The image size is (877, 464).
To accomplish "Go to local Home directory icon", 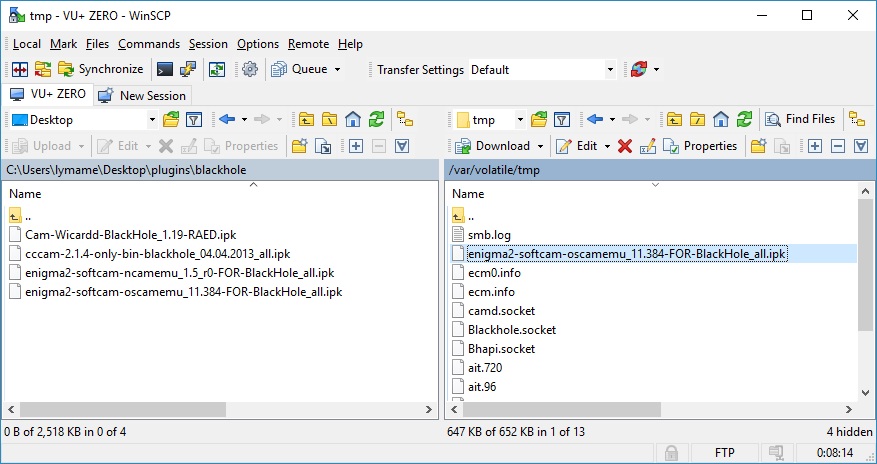I will 353,119.
